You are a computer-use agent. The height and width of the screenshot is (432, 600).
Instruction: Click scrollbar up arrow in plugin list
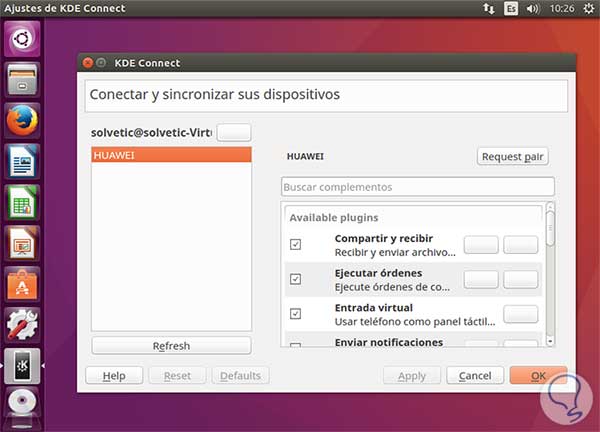tap(550, 207)
